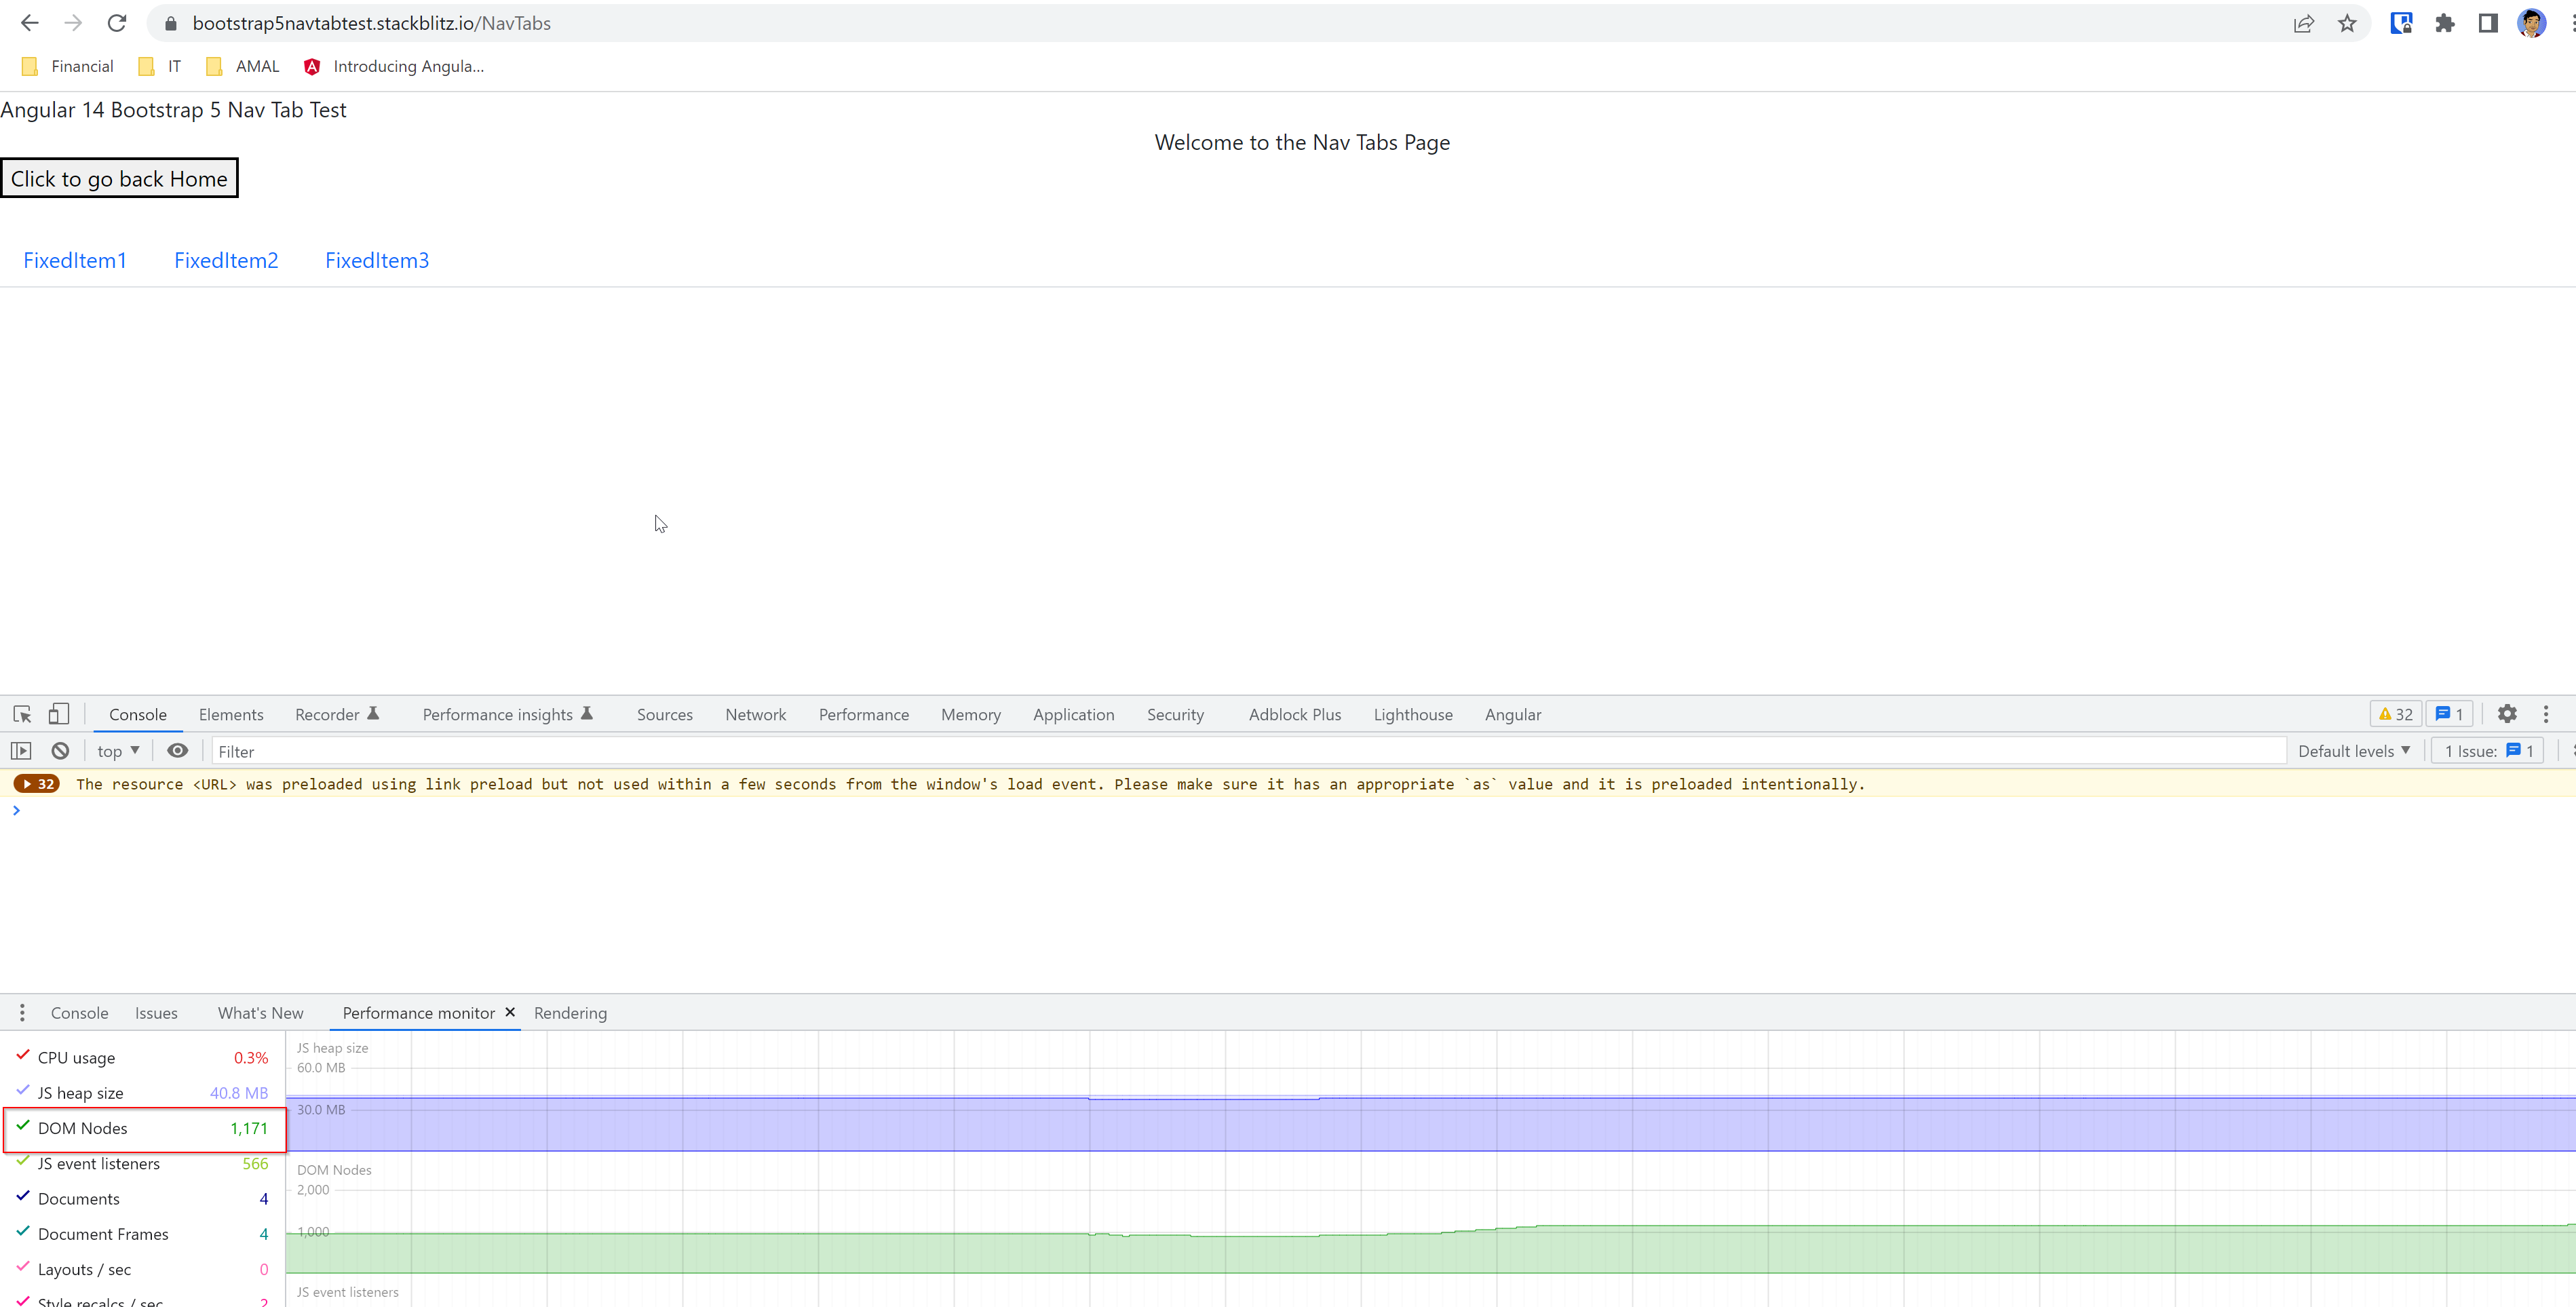Activate the inspect element picker icon

tap(22, 714)
